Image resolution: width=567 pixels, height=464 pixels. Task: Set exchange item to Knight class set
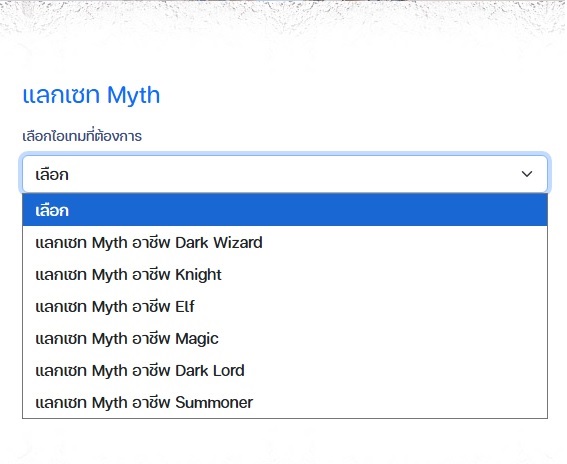coord(285,274)
